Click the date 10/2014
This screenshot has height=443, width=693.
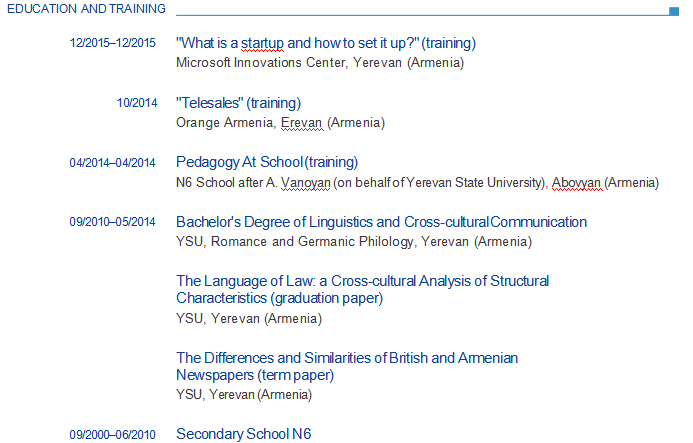tap(137, 103)
